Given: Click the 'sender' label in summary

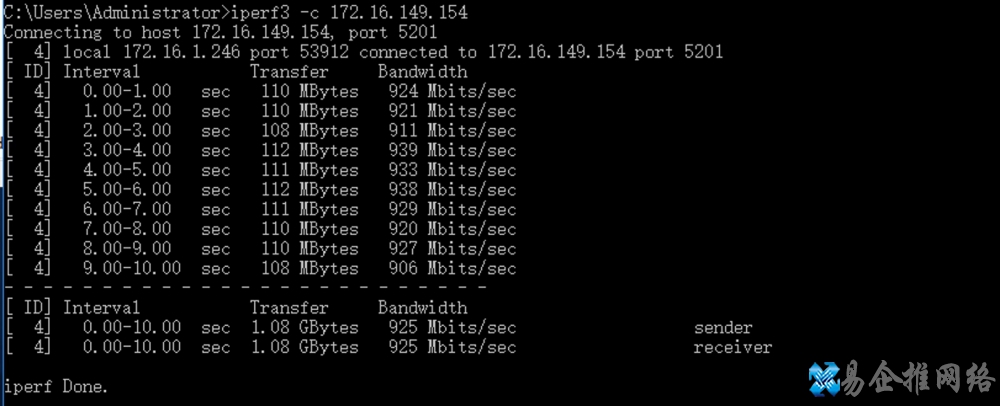Looking at the screenshot, I should (x=723, y=327).
